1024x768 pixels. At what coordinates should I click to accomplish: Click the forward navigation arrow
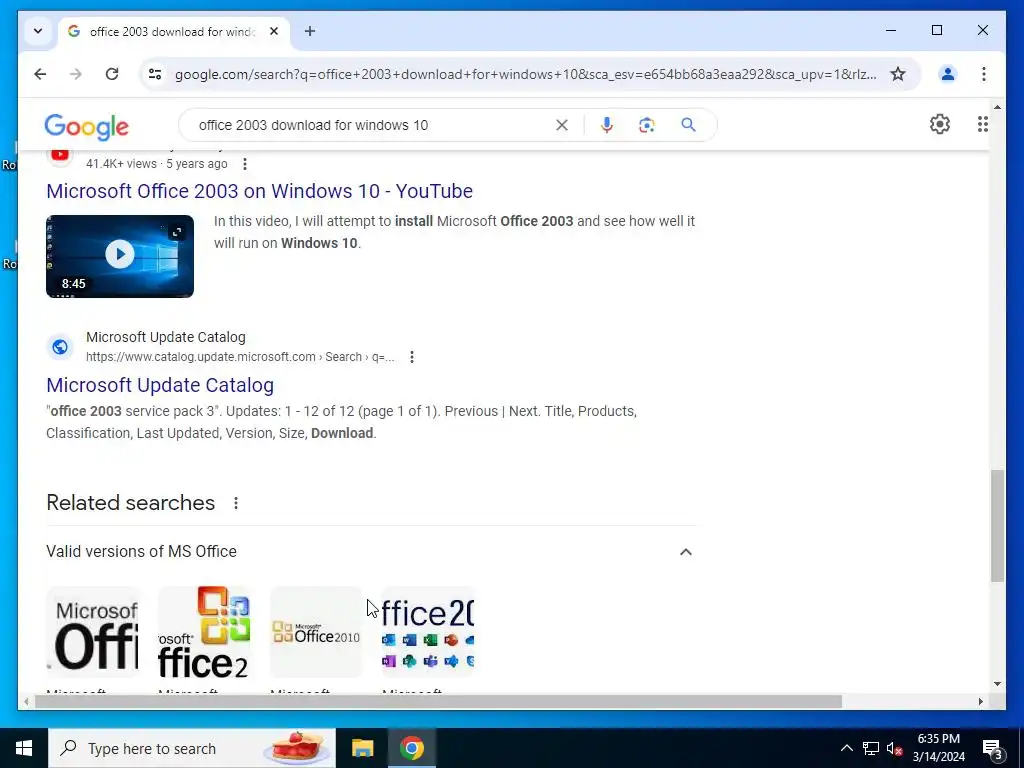coord(76,74)
